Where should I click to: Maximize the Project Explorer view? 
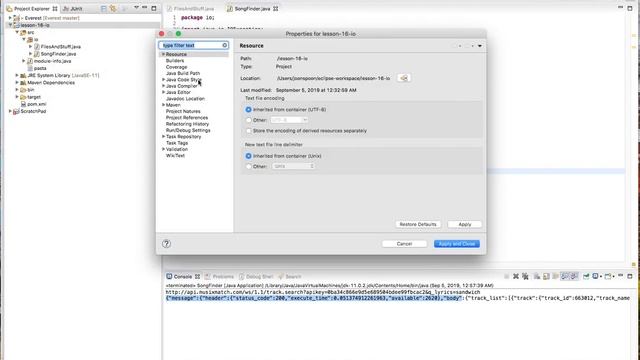[154, 8]
